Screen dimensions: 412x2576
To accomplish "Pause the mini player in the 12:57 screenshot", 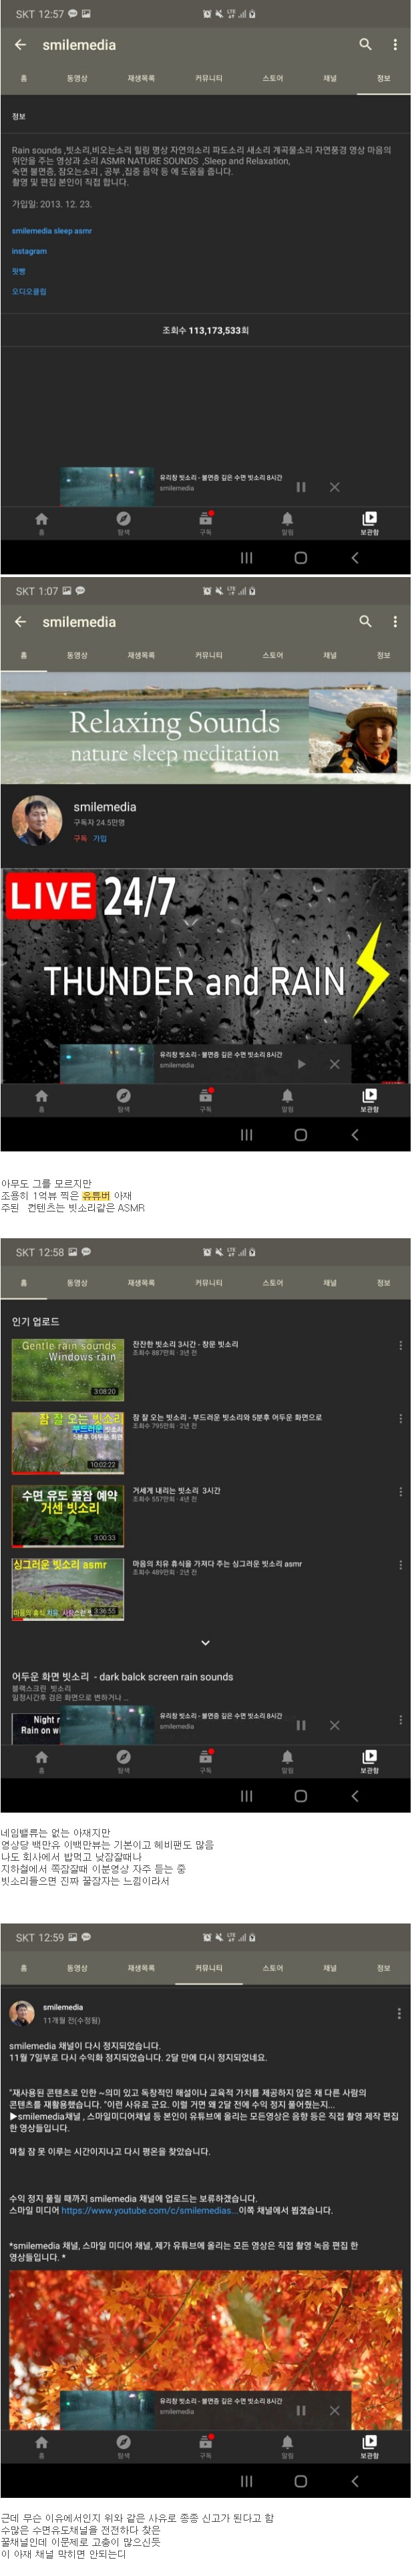I will (301, 487).
